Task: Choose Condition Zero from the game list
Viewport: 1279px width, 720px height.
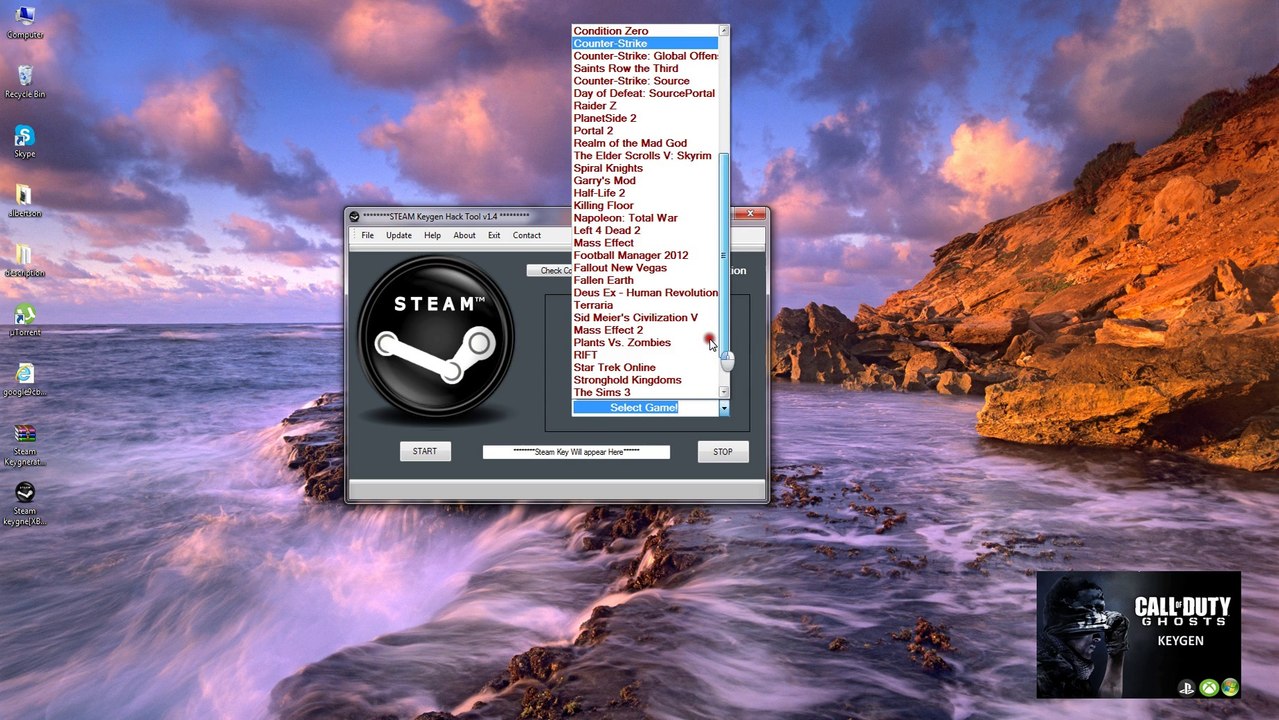Action: coord(645,31)
